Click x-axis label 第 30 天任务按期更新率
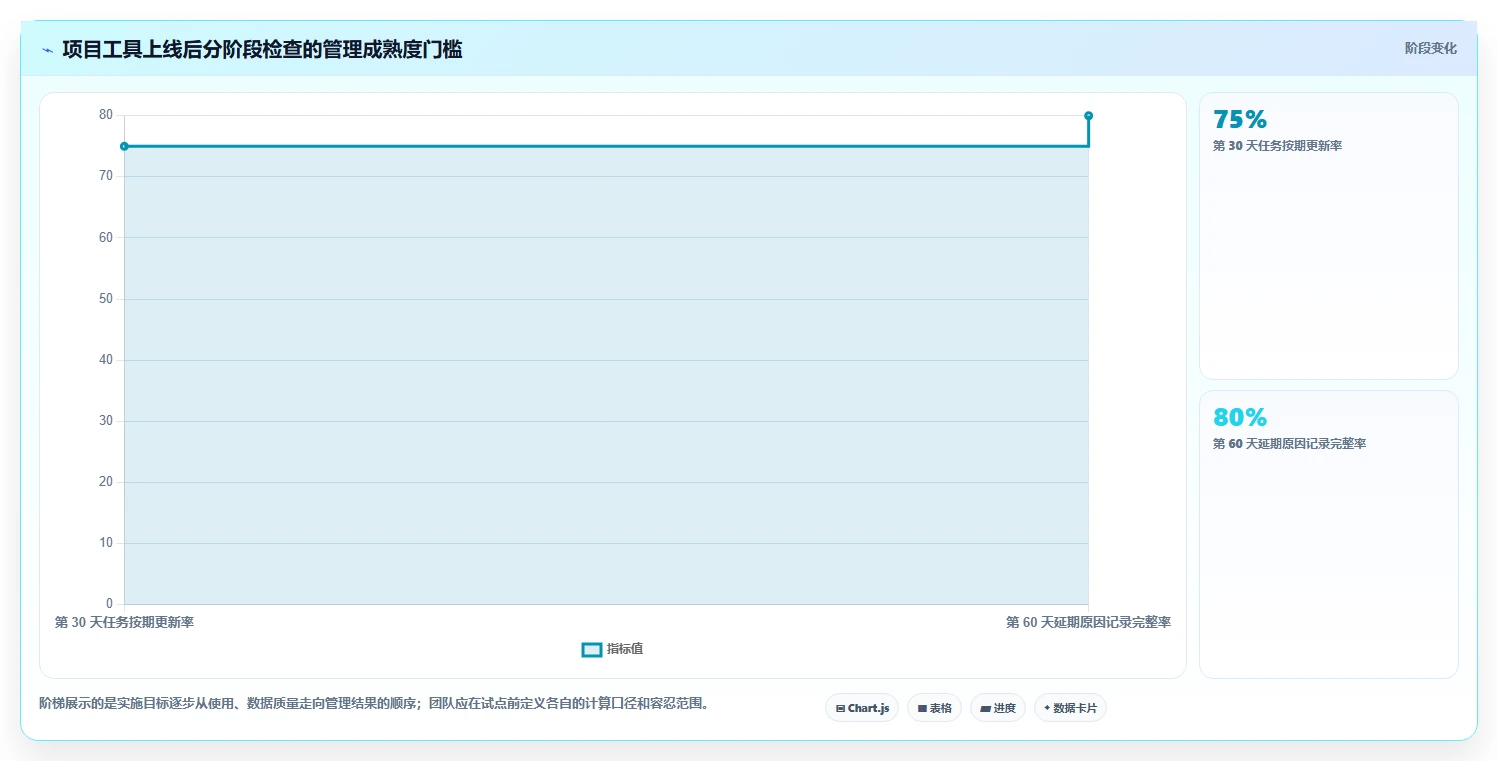1498x761 pixels. click(124, 622)
